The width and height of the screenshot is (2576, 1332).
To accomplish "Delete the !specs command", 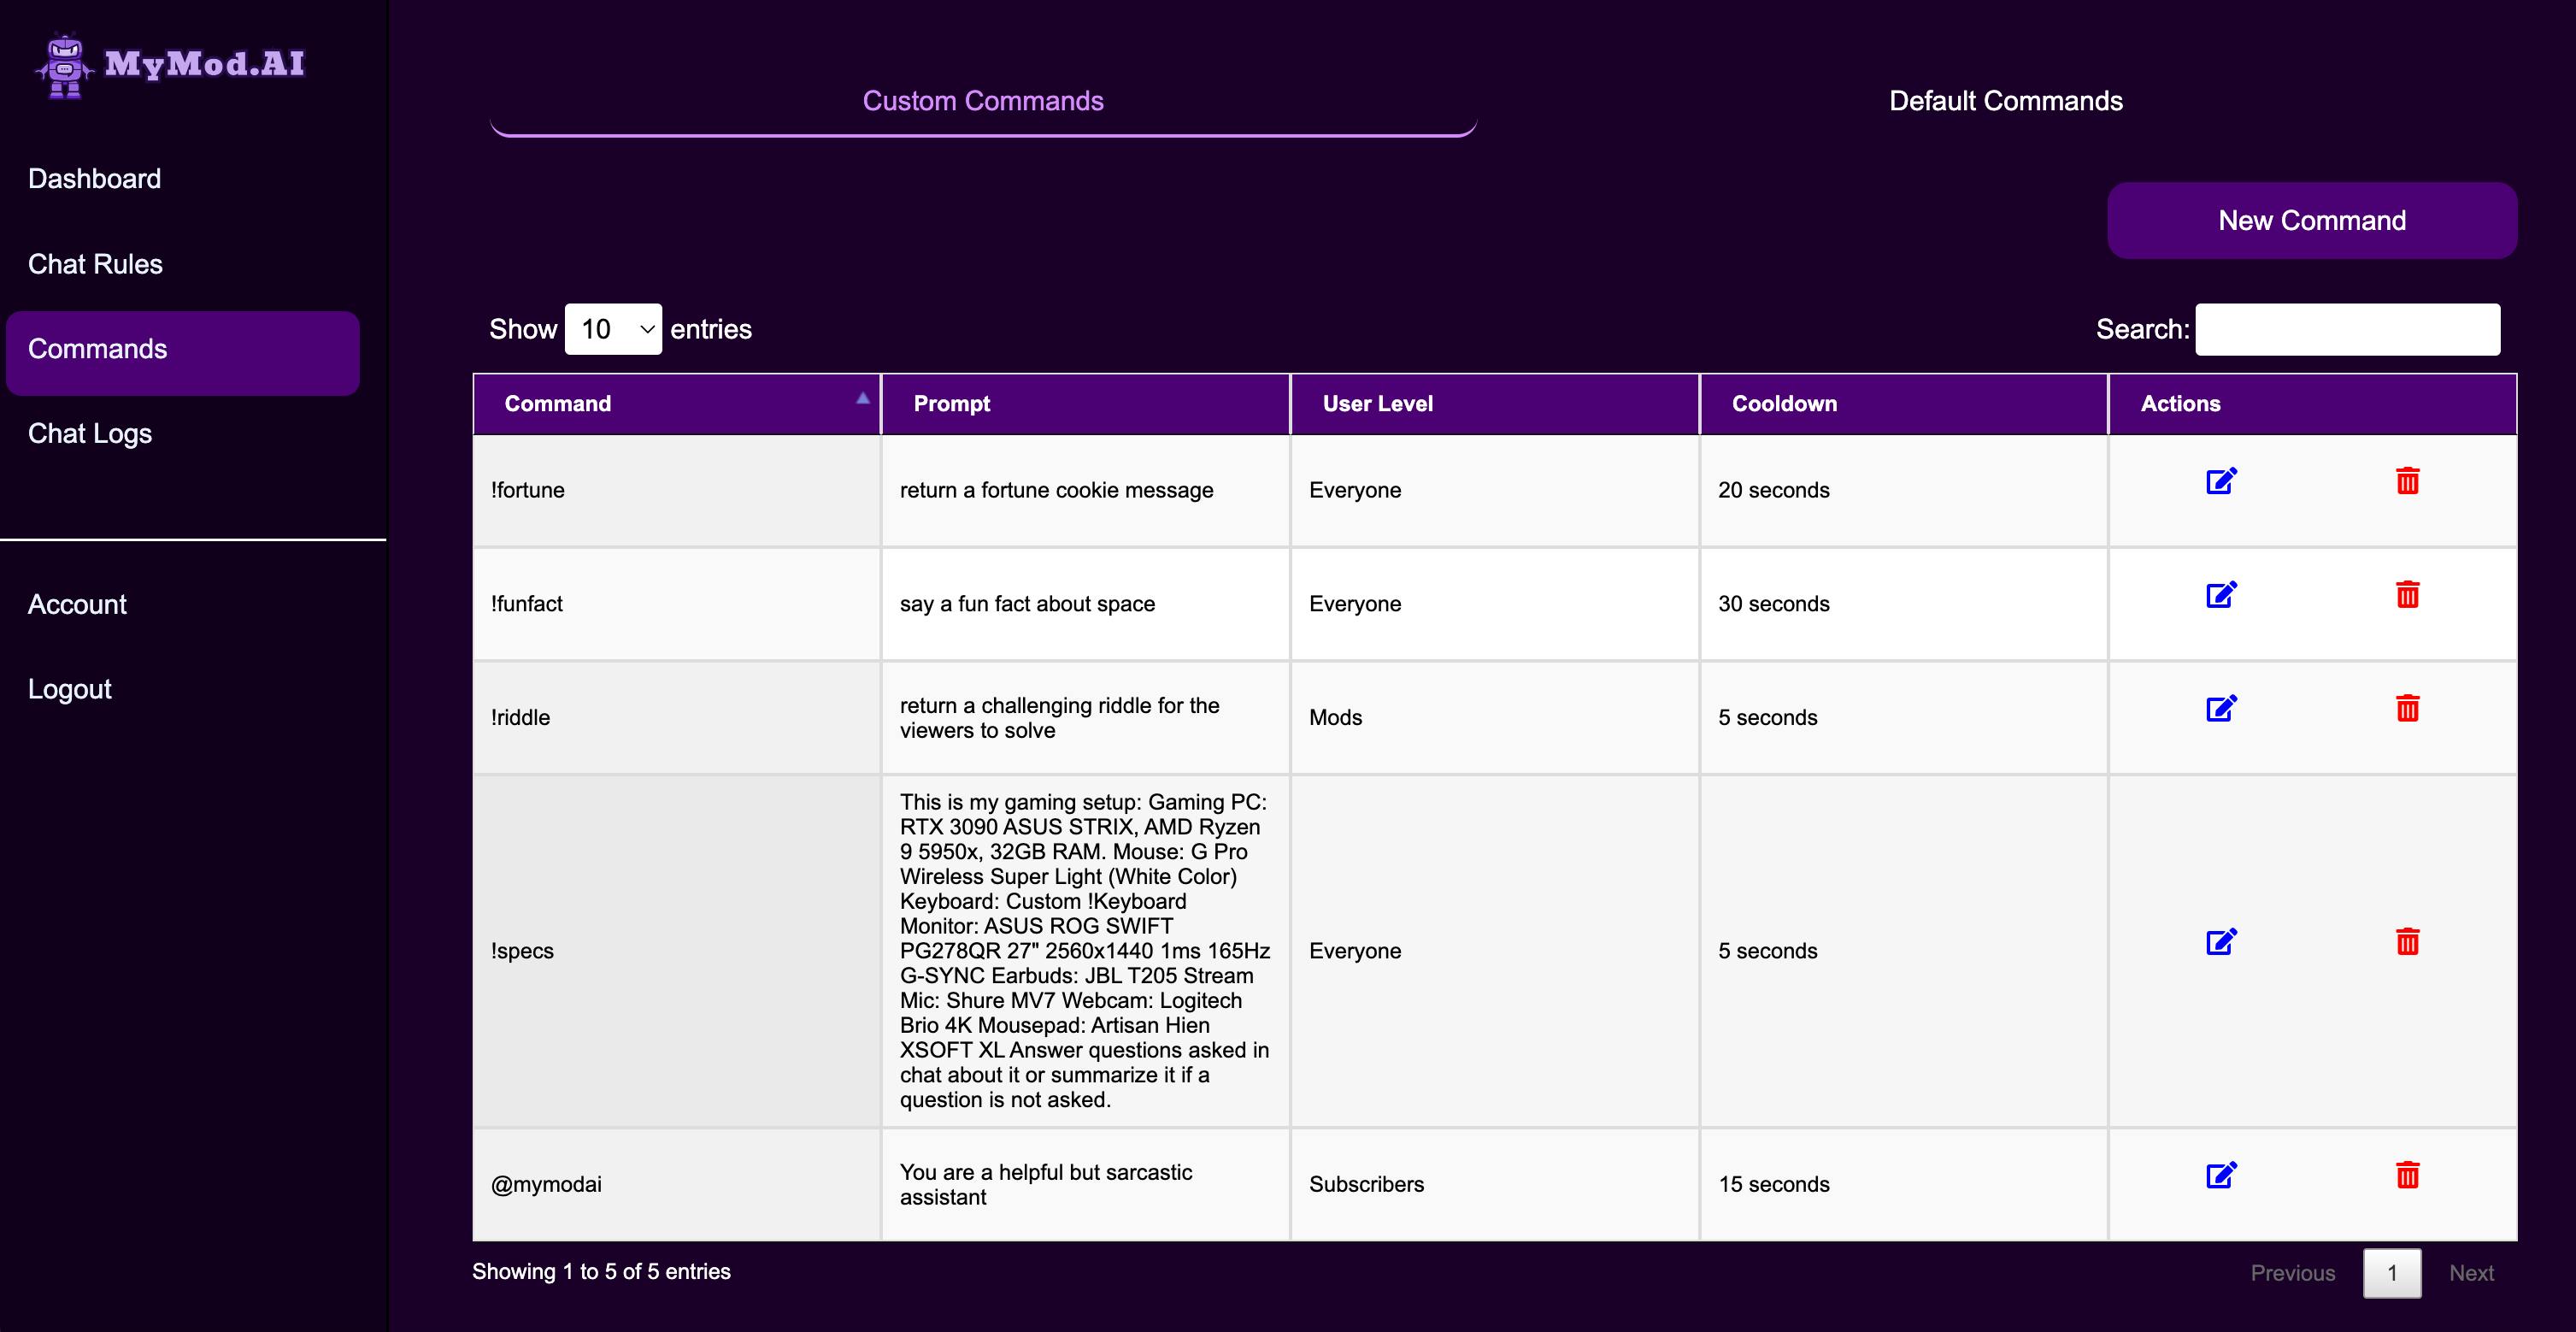I will click(2407, 942).
